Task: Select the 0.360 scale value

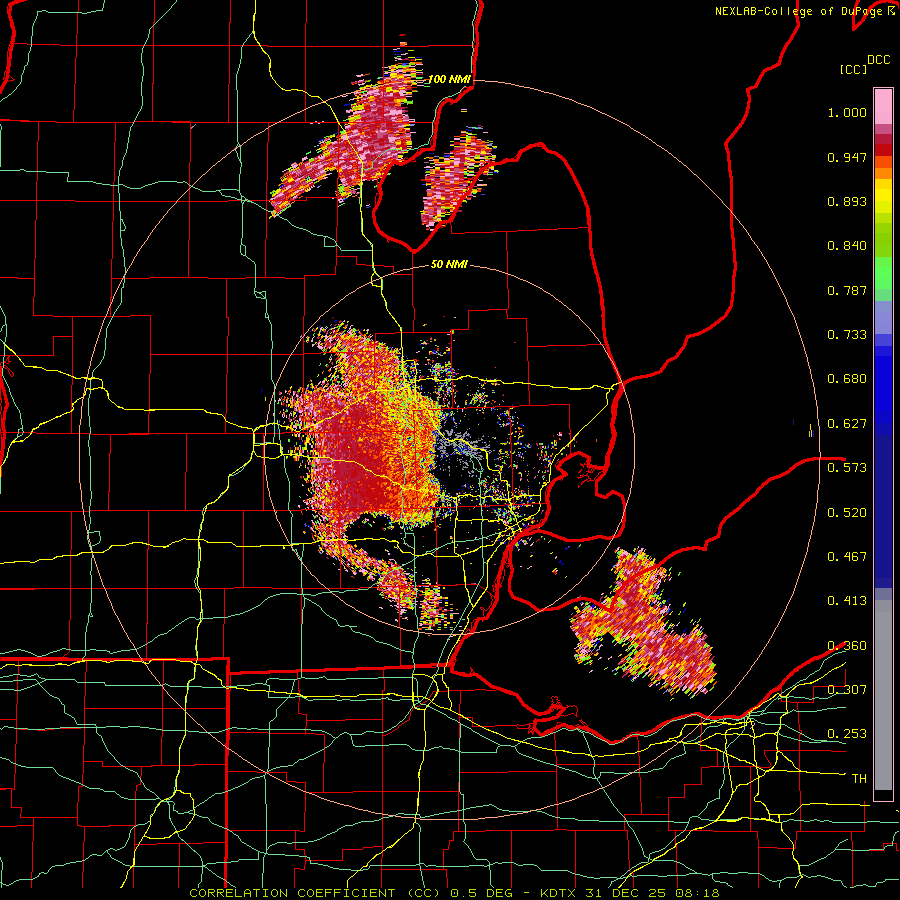Action: pyautogui.click(x=847, y=645)
